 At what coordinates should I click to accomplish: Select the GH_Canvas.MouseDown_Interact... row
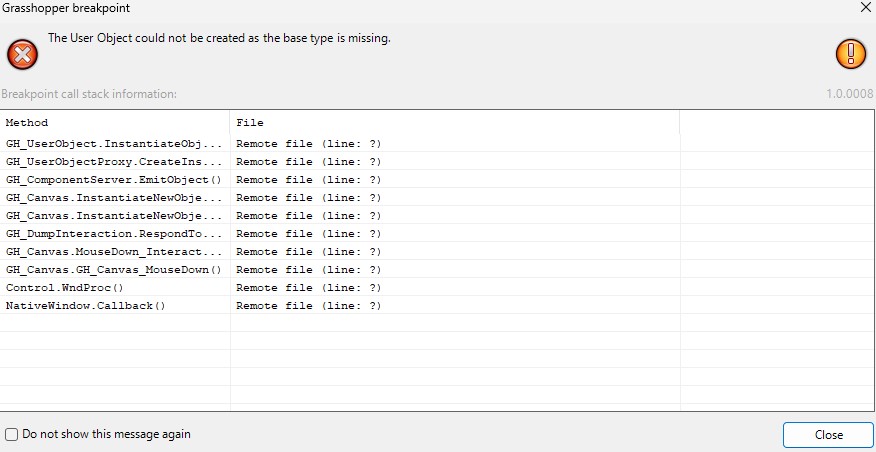click(114, 252)
